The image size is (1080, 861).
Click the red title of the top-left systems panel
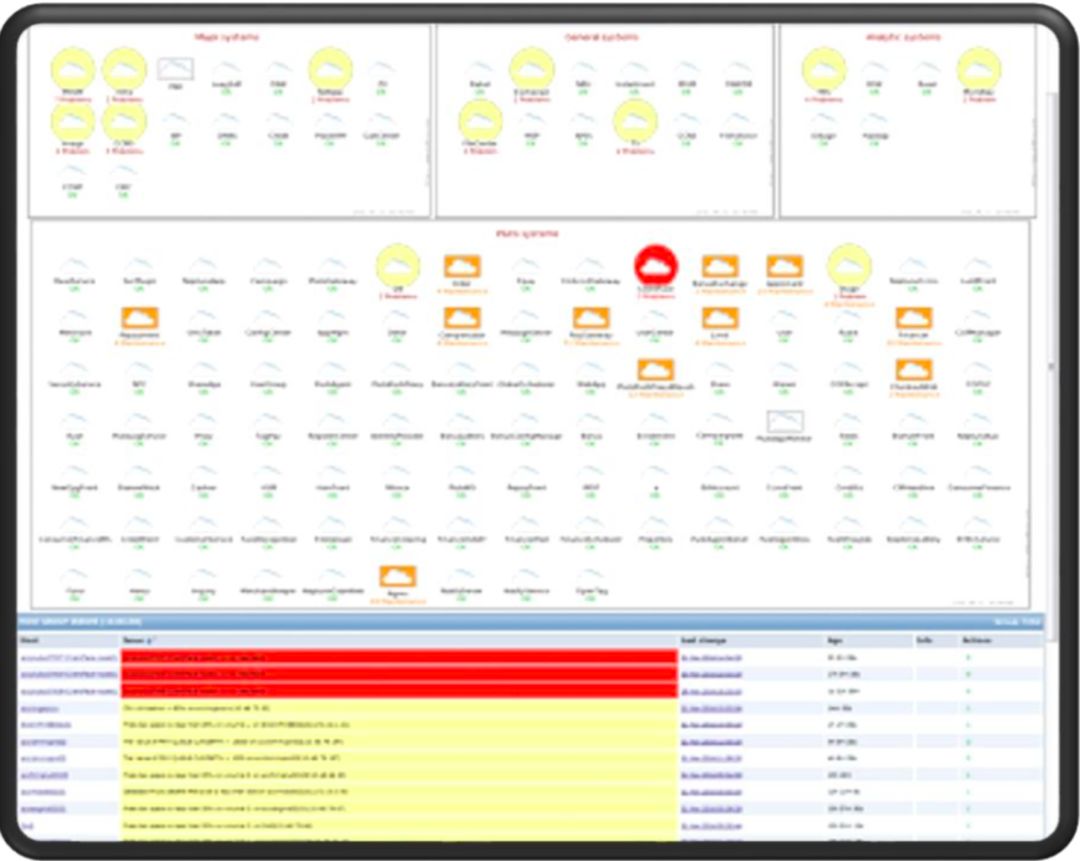[x=227, y=37]
